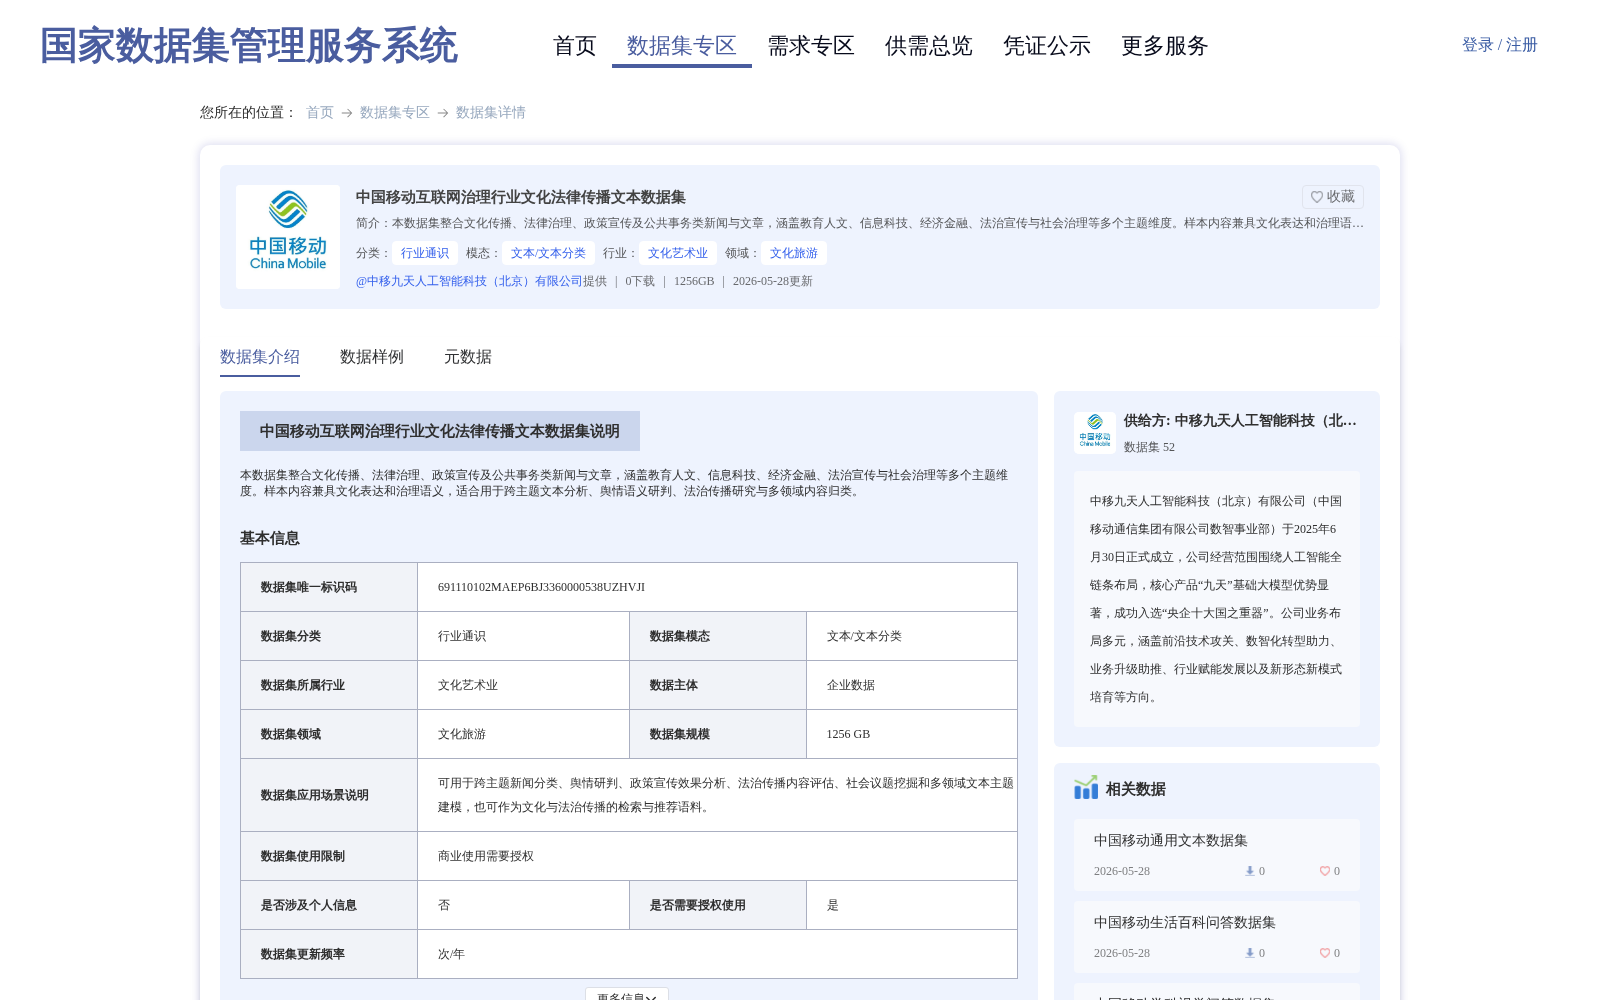Click the 基本信息 section heading
The width and height of the screenshot is (1600, 1000).
coord(270,538)
